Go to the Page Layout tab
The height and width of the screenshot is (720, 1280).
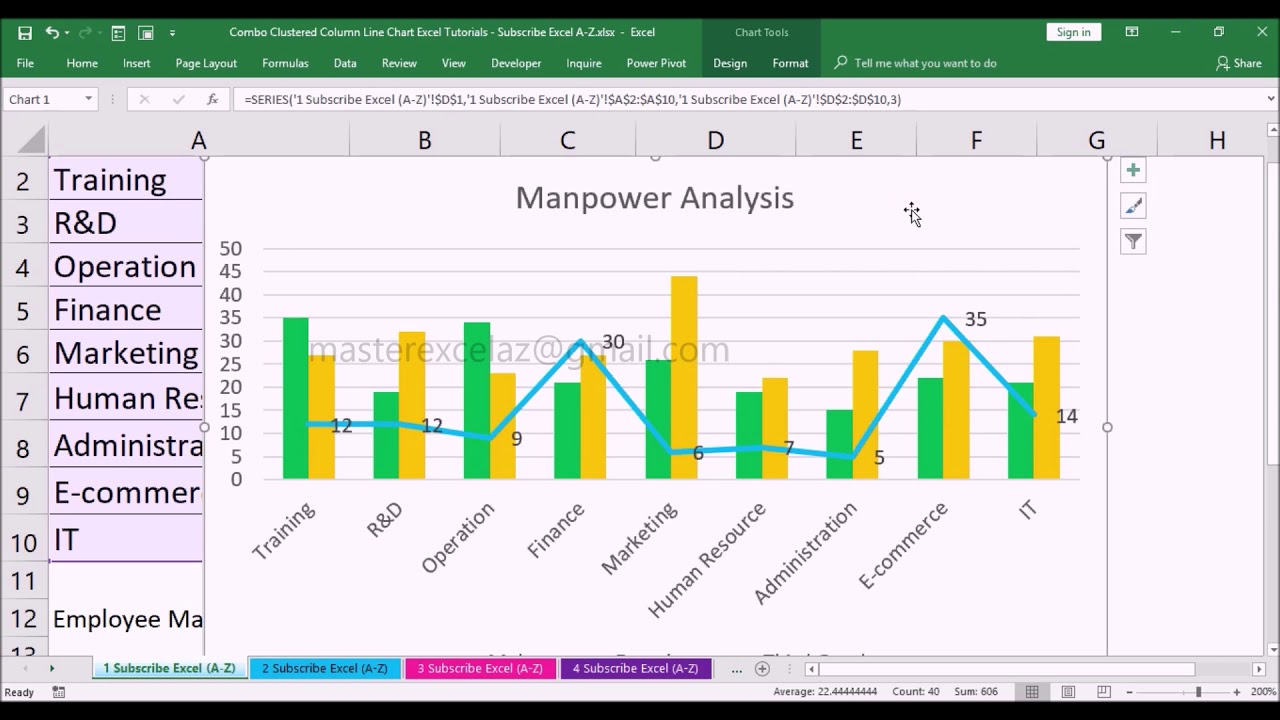[x=206, y=63]
